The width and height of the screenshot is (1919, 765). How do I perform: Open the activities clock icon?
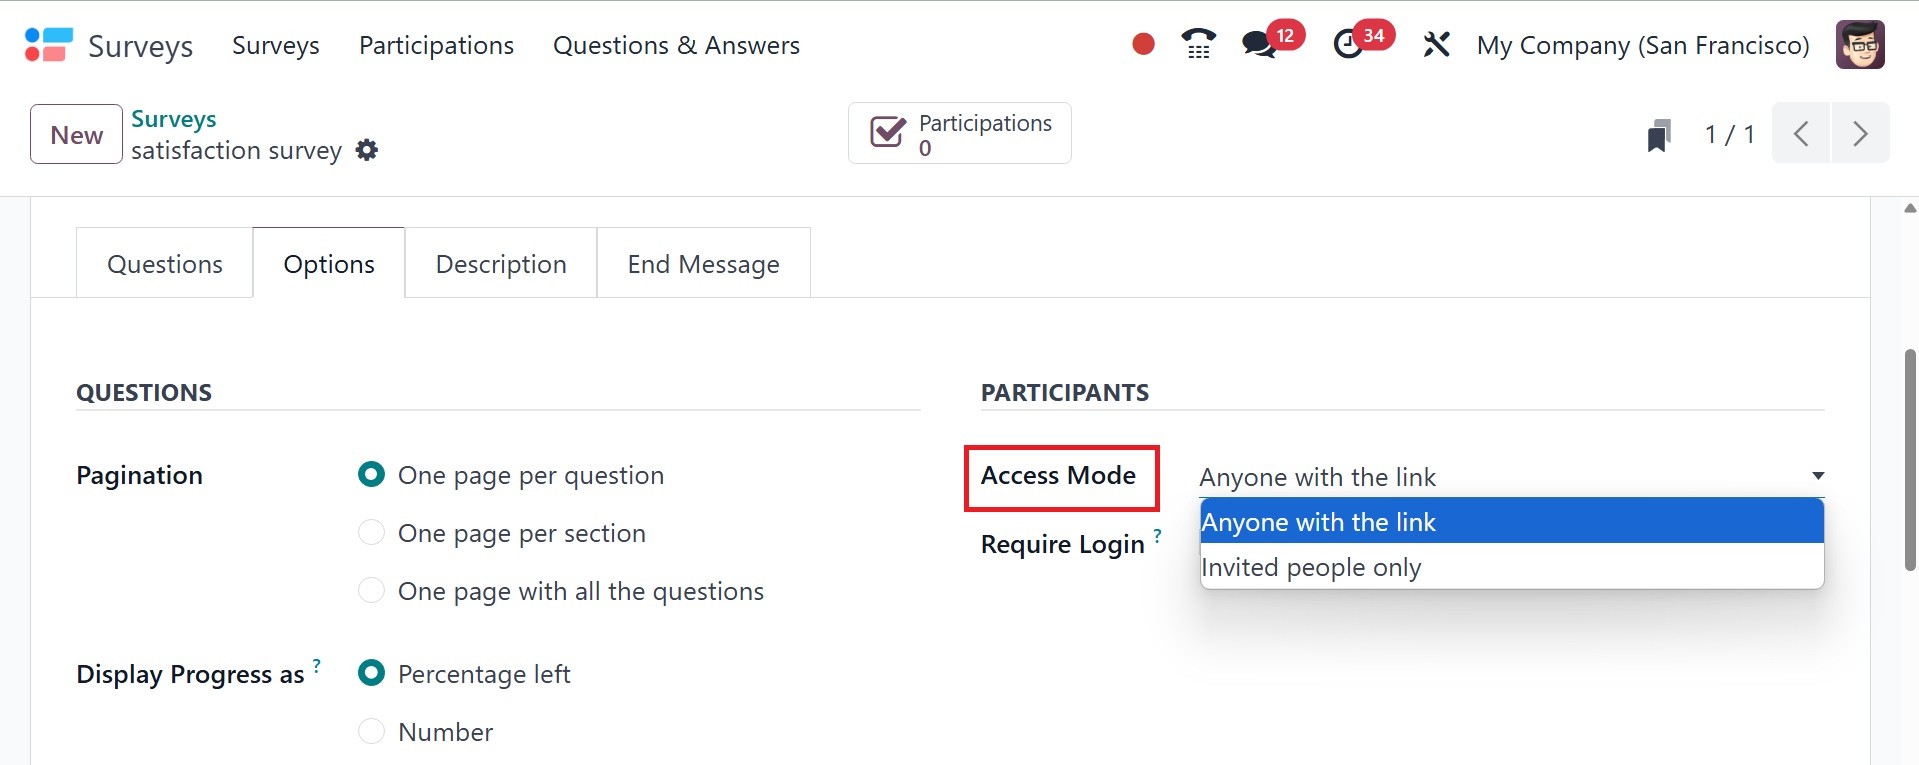[x=1349, y=45]
